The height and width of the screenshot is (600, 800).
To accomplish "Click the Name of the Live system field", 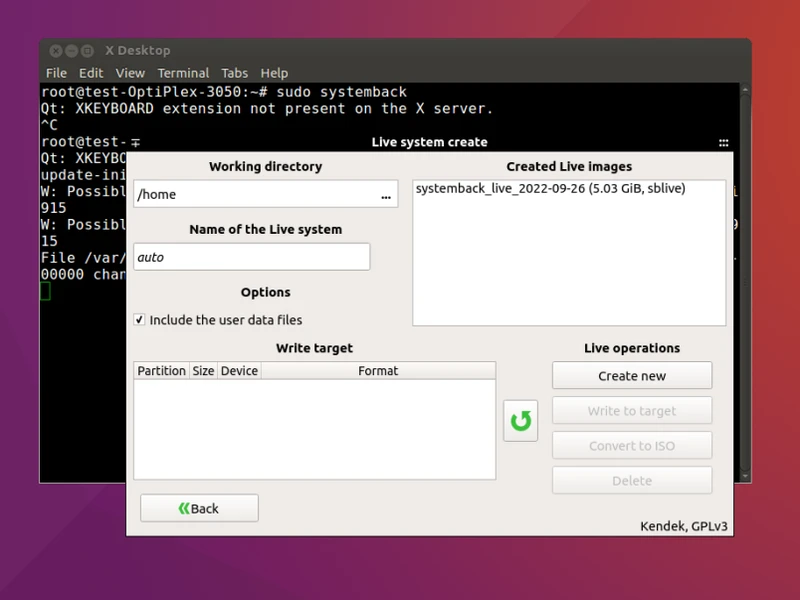I will click(x=252, y=257).
